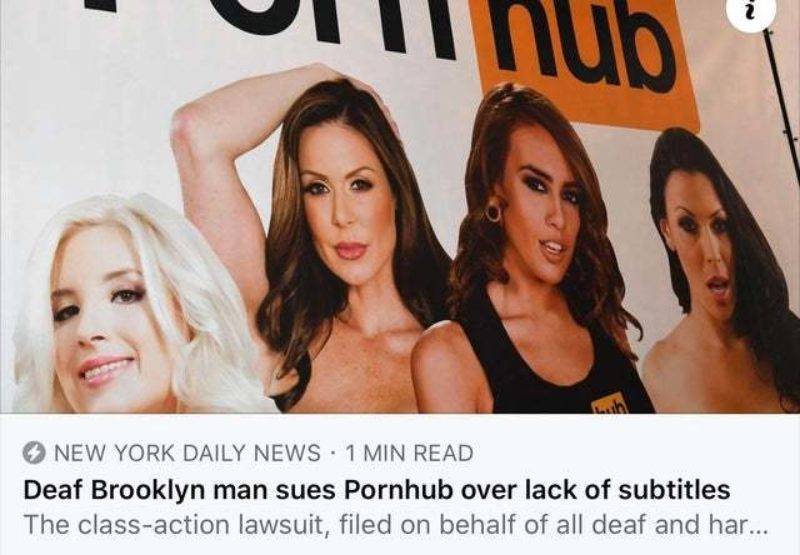
Task: Open the "Deaf Brooklyn man sues Pornhub" headline
Action: 377,490
